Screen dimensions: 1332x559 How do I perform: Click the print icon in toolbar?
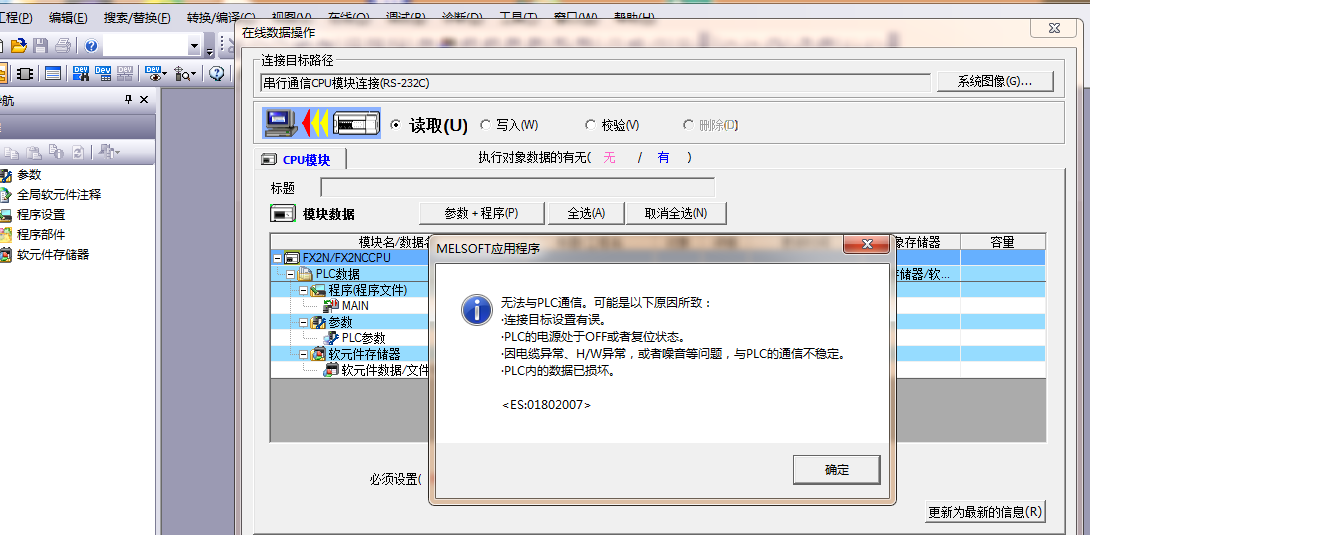coord(63,46)
